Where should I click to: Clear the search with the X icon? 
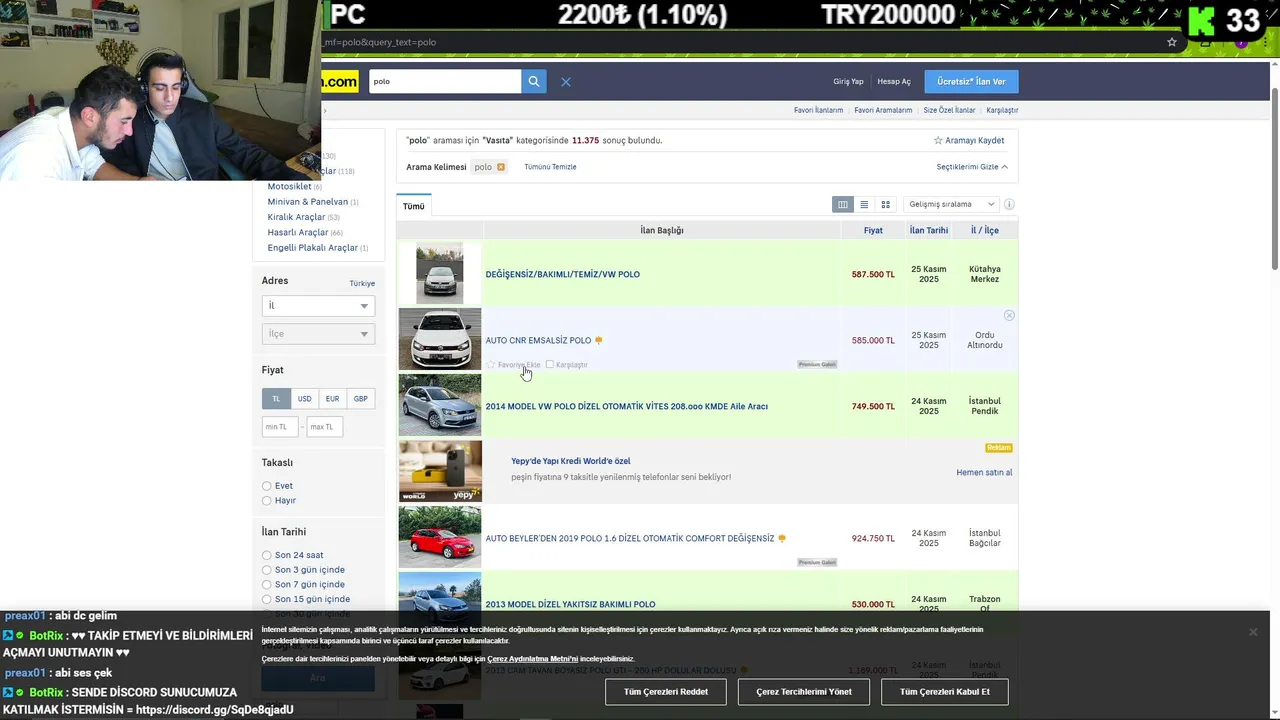[x=566, y=82]
